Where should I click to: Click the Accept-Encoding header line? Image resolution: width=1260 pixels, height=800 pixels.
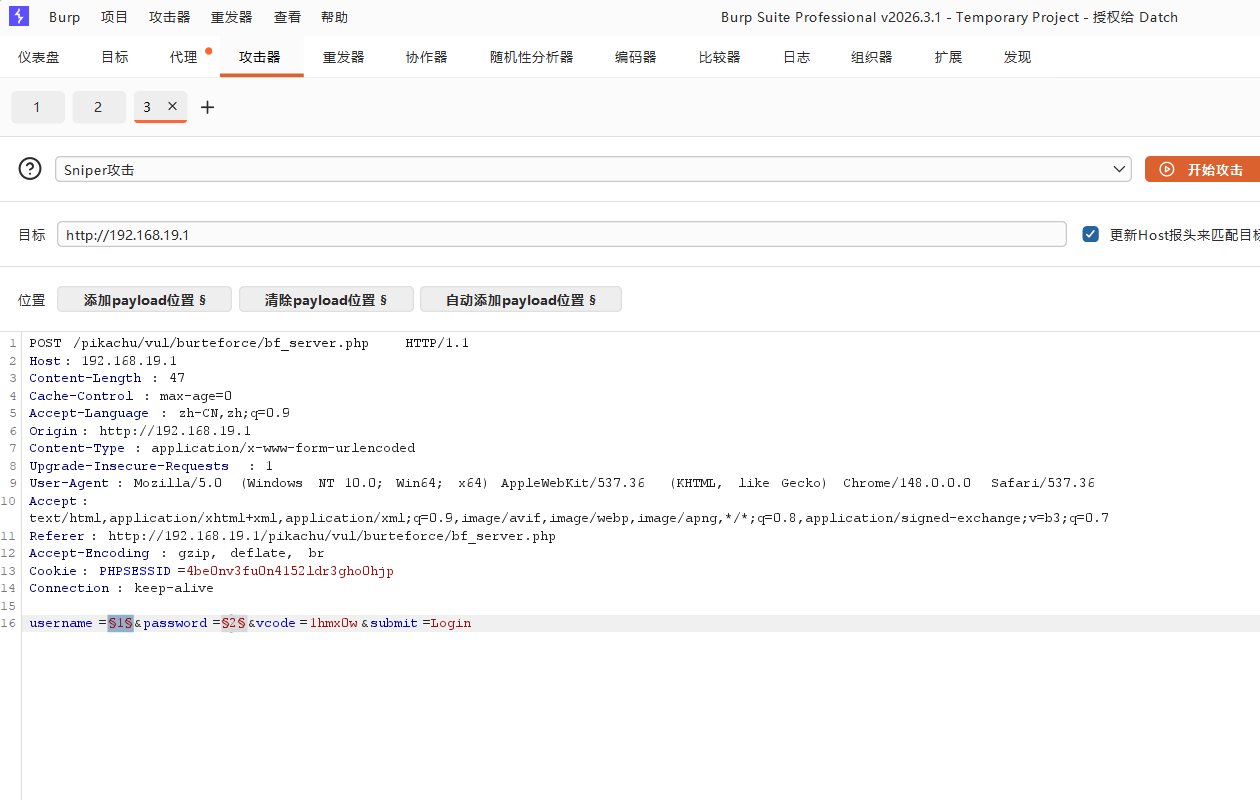click(177, 553)
